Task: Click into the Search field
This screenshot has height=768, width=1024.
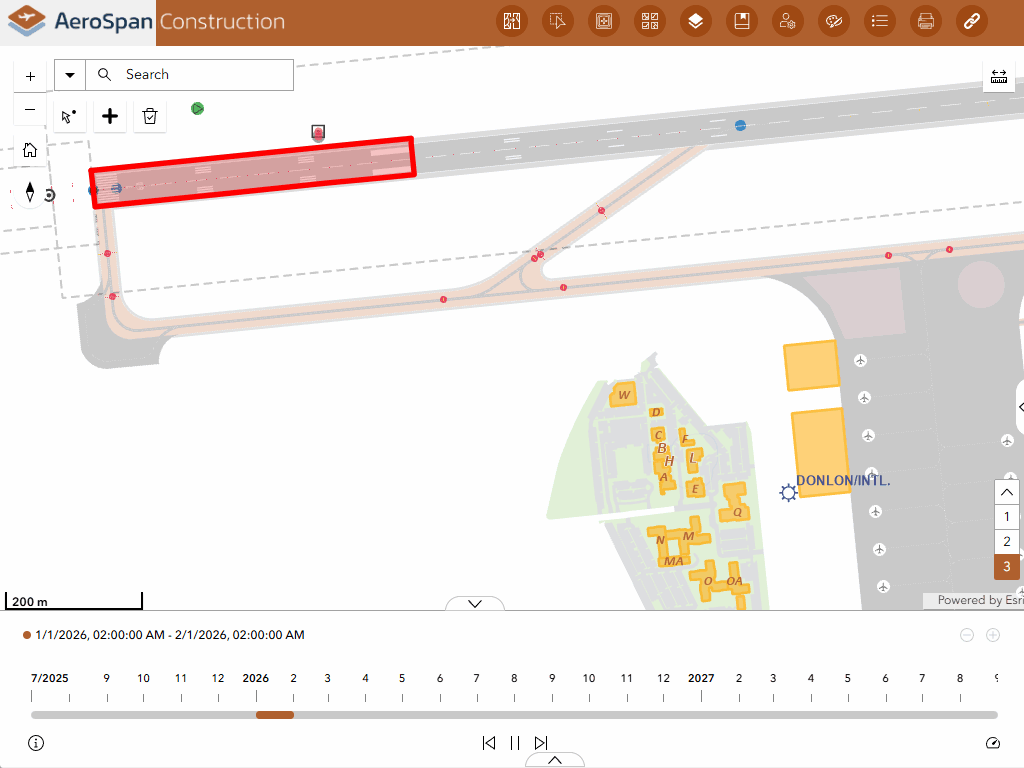Action: pos(190,75)
